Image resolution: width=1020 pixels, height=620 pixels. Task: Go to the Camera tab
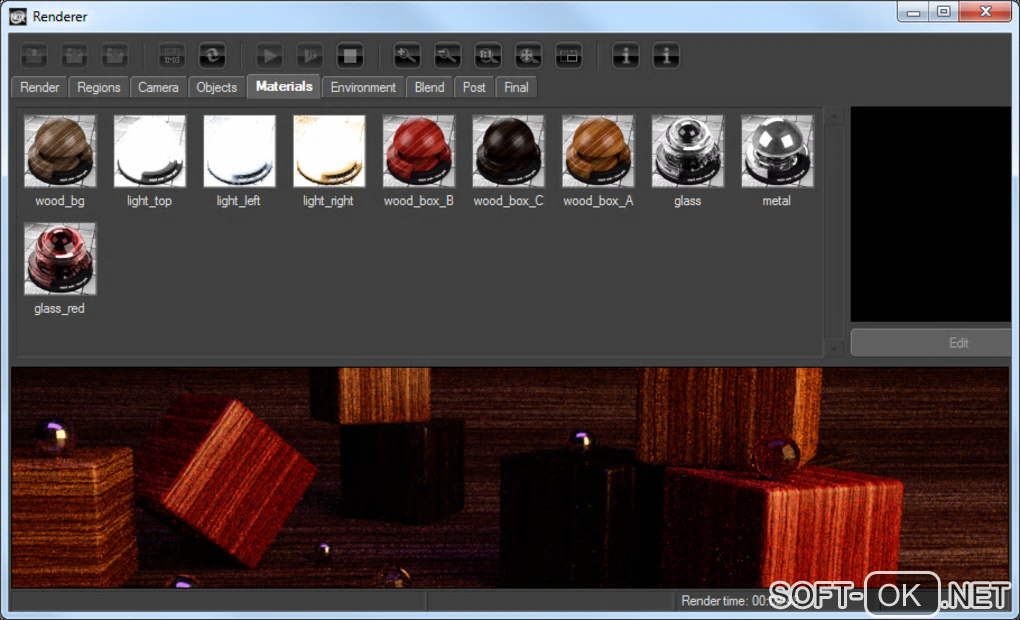point(158,88)
